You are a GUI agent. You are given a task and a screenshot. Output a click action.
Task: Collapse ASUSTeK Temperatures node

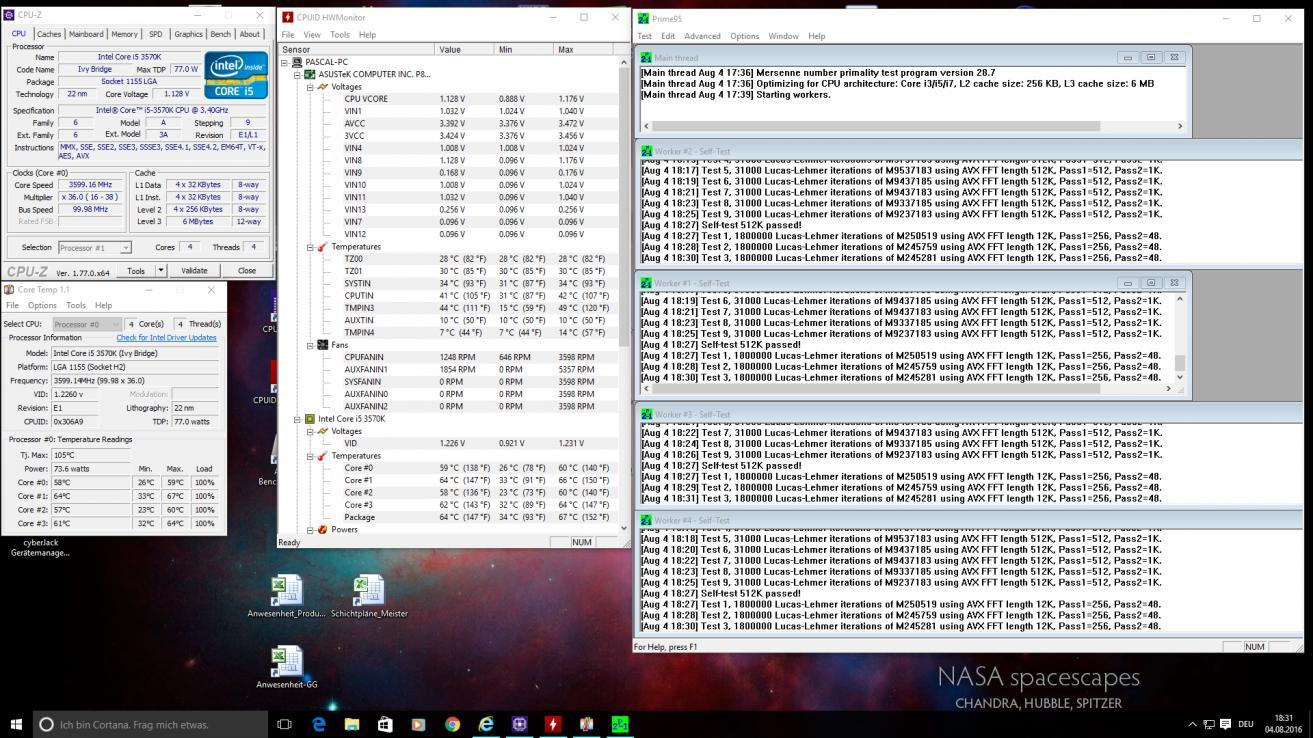coord(309,247)
